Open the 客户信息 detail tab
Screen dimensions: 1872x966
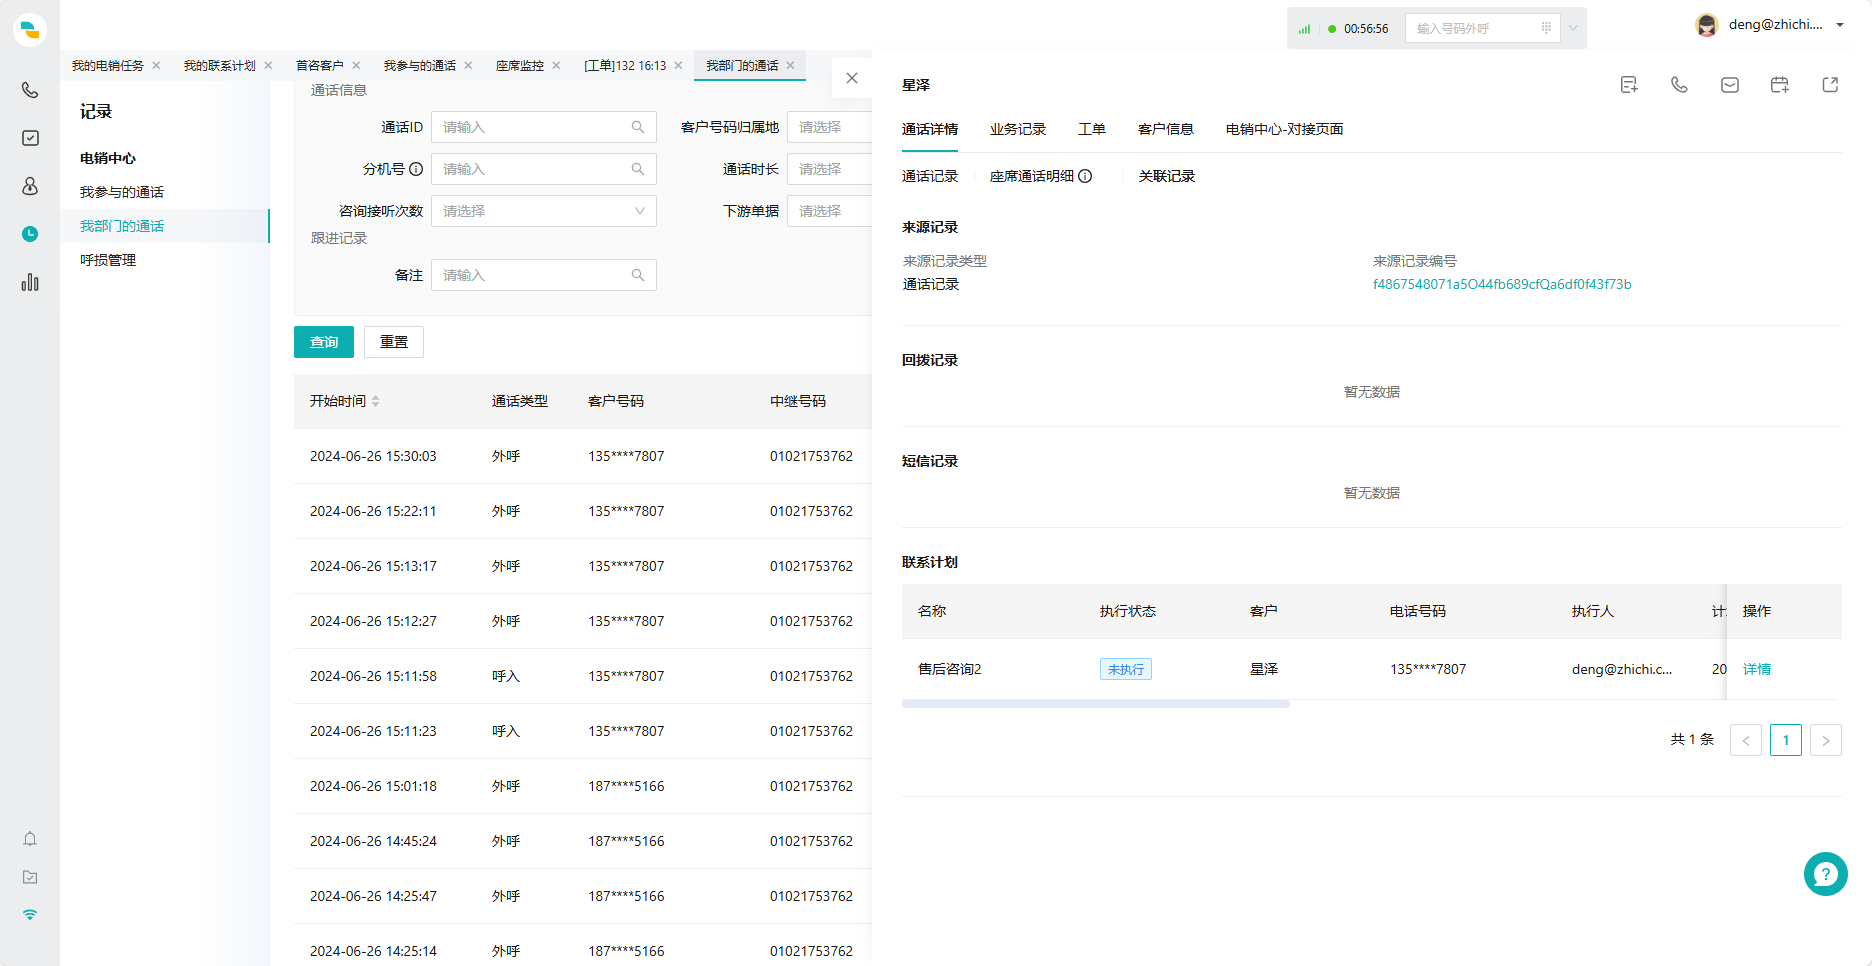tap(1166, 129)
